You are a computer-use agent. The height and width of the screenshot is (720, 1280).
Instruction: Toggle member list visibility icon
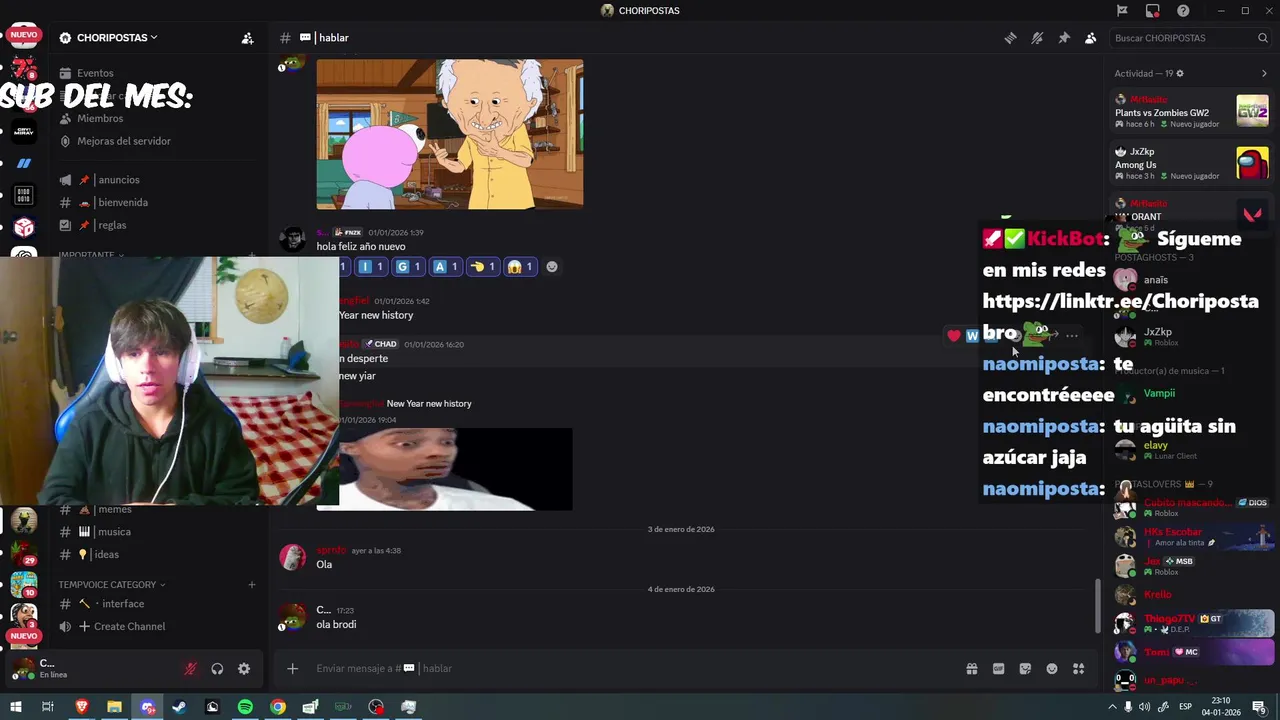click(x=1090, y=38)
